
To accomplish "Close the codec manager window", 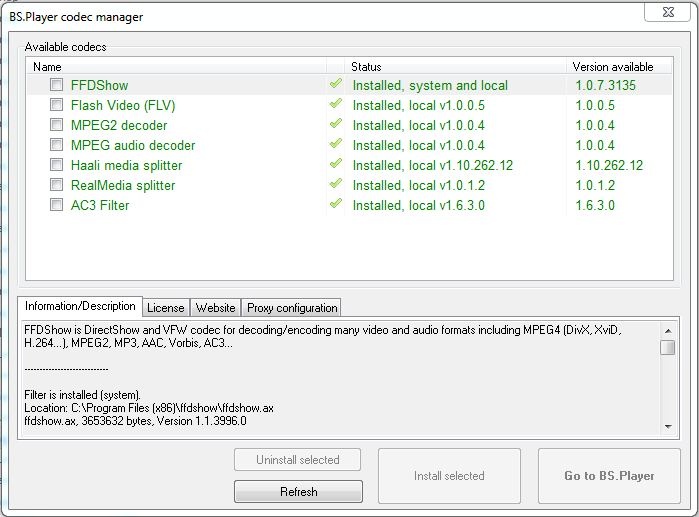I will (x=668, y=12).
